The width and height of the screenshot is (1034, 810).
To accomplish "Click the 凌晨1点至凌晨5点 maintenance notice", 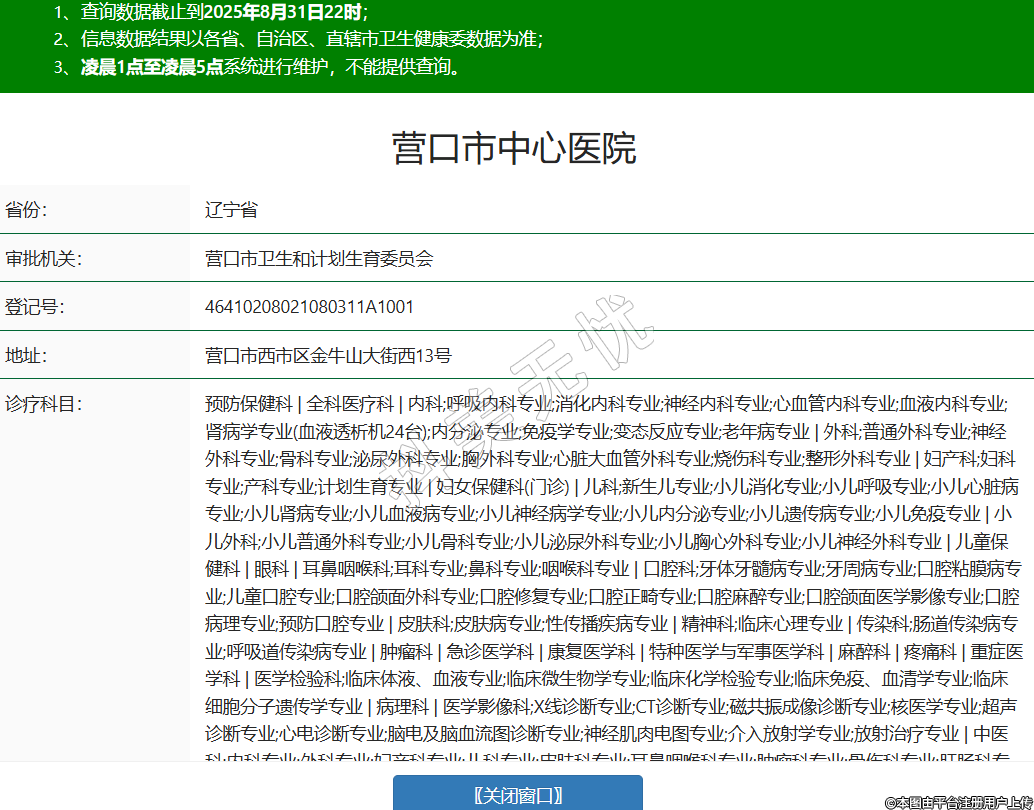I will coord(152,68).
